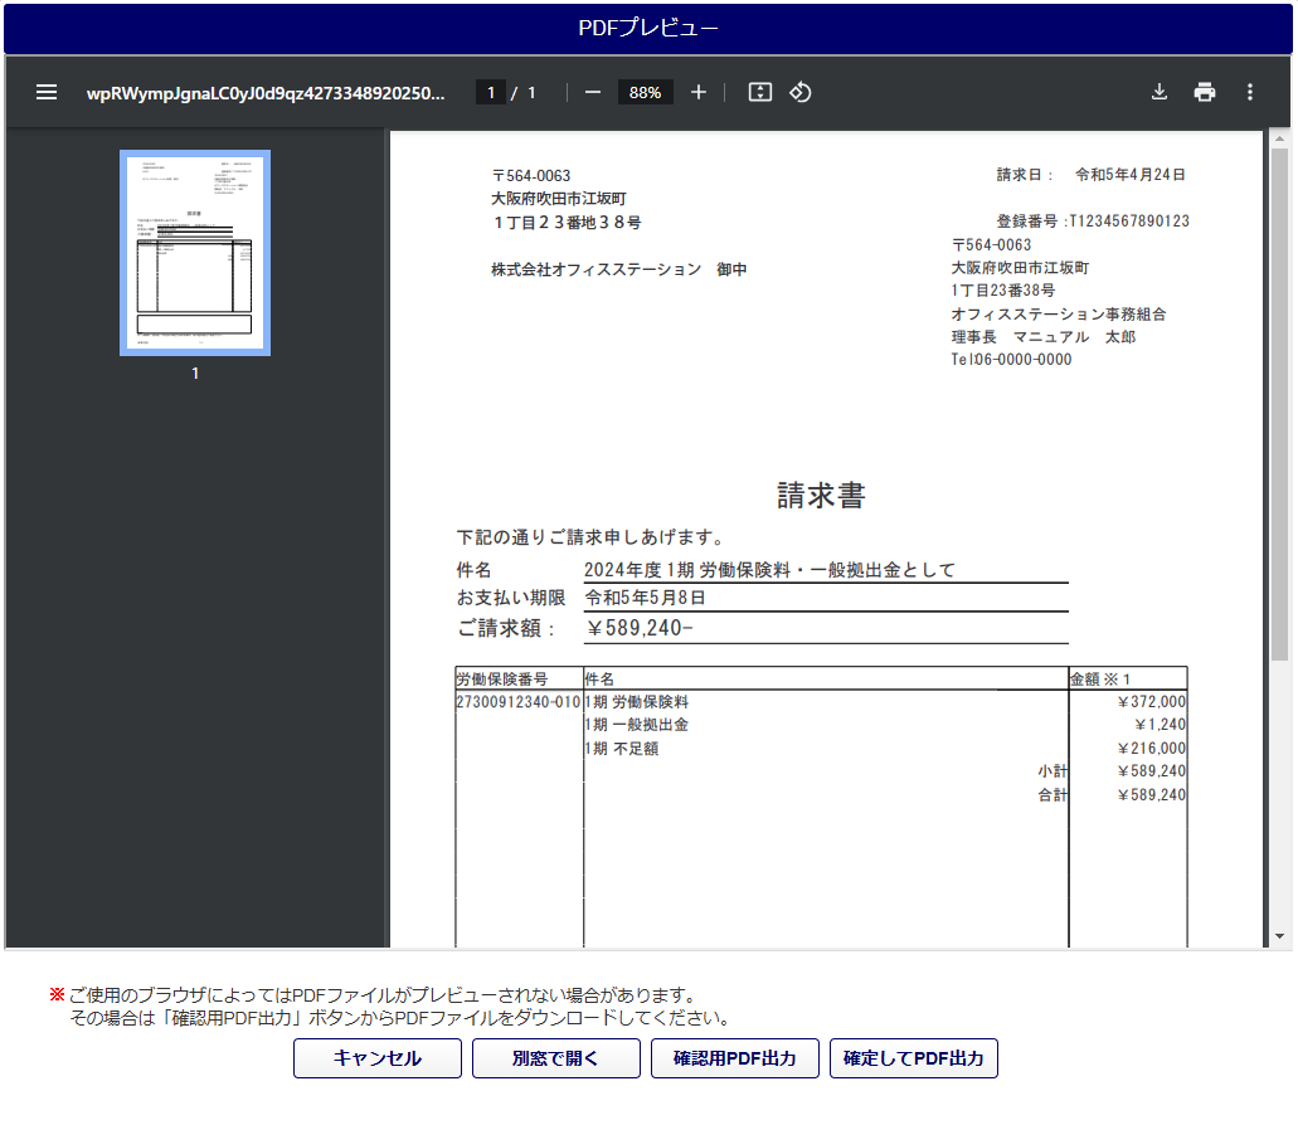Click the scrollbar down arrow
The image size is (1298, 1125).
1279,937
